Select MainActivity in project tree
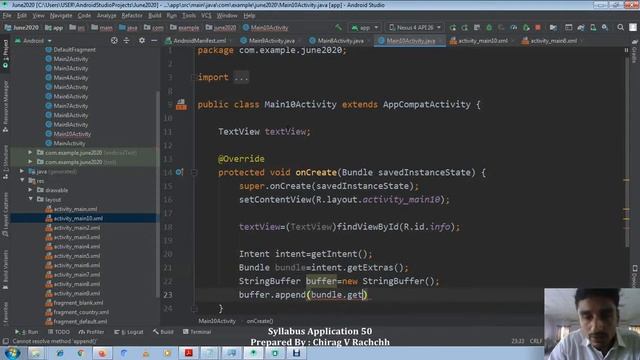This screenshot has height=360, width=640. [x=69, y=143]
